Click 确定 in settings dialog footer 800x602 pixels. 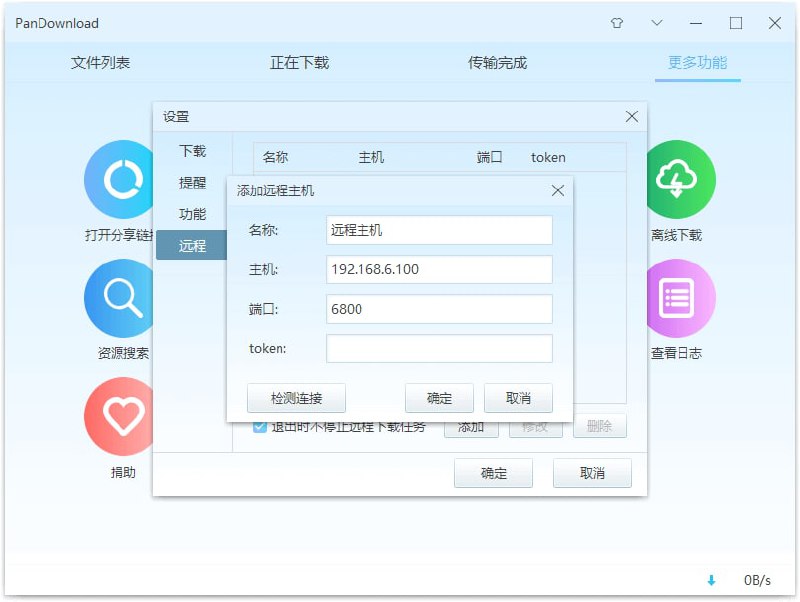click(x=493, y=473)
